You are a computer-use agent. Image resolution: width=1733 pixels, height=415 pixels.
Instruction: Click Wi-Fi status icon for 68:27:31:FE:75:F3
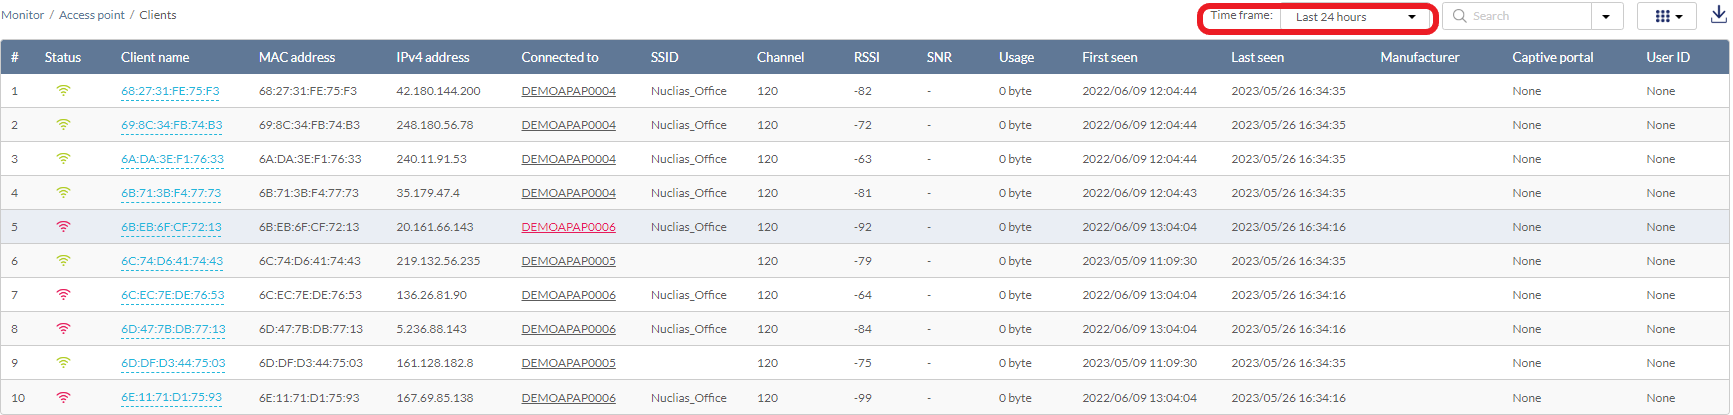click(x=63, y=91)
